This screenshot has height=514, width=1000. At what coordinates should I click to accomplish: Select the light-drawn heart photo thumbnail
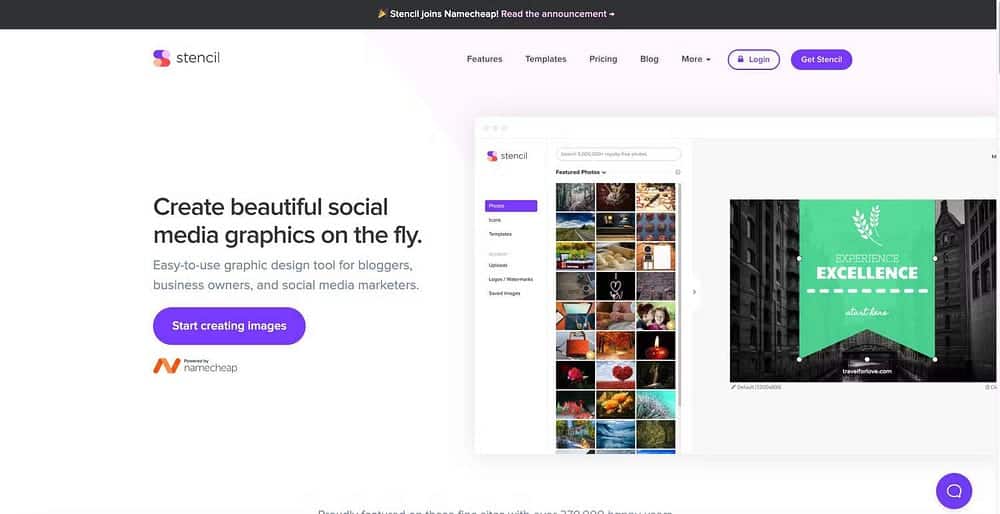tap(615, 286)
